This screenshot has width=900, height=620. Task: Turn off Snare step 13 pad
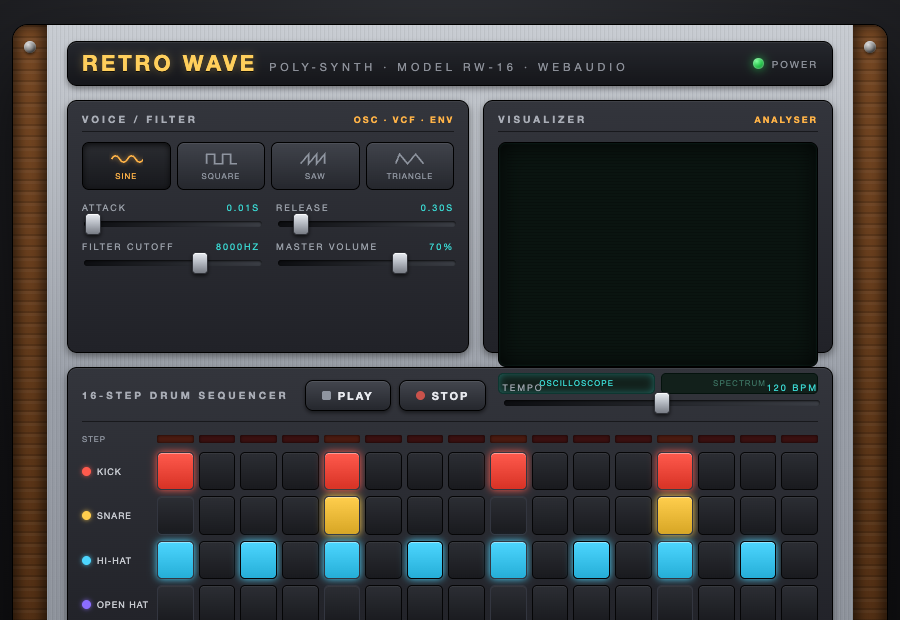tap(675, 516)
